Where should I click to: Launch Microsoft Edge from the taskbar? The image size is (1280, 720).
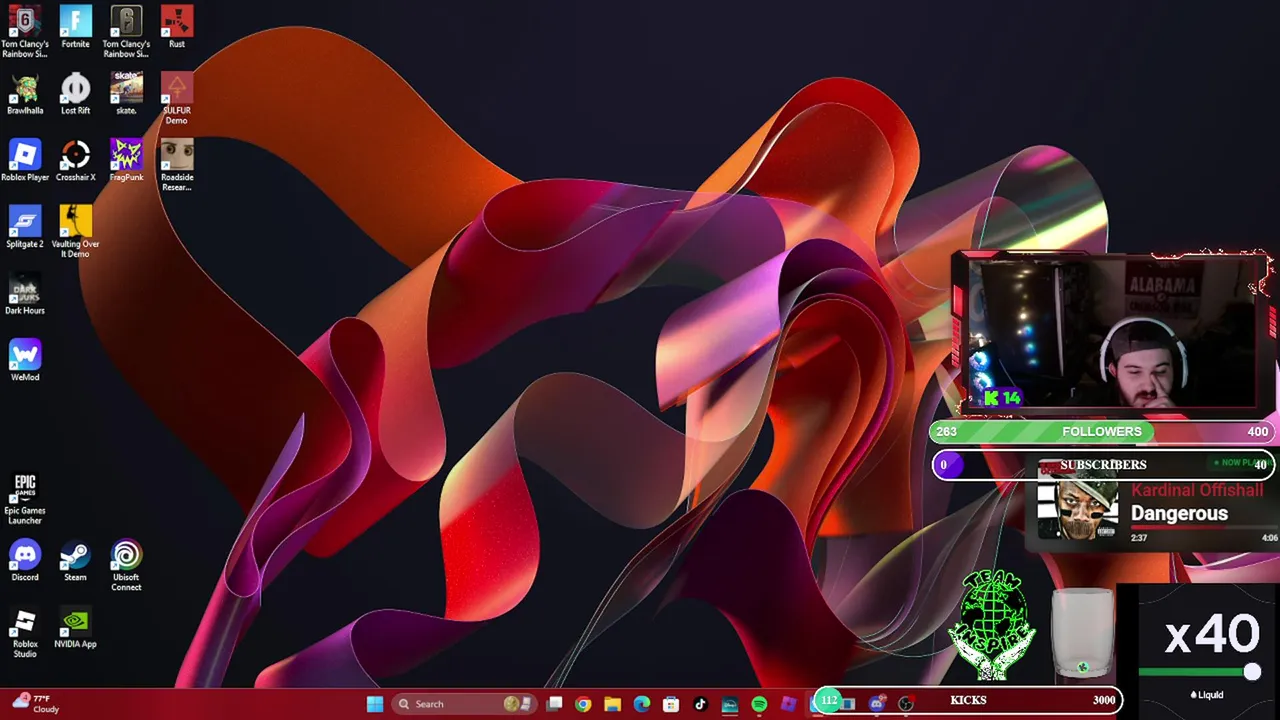click(642, 704)
